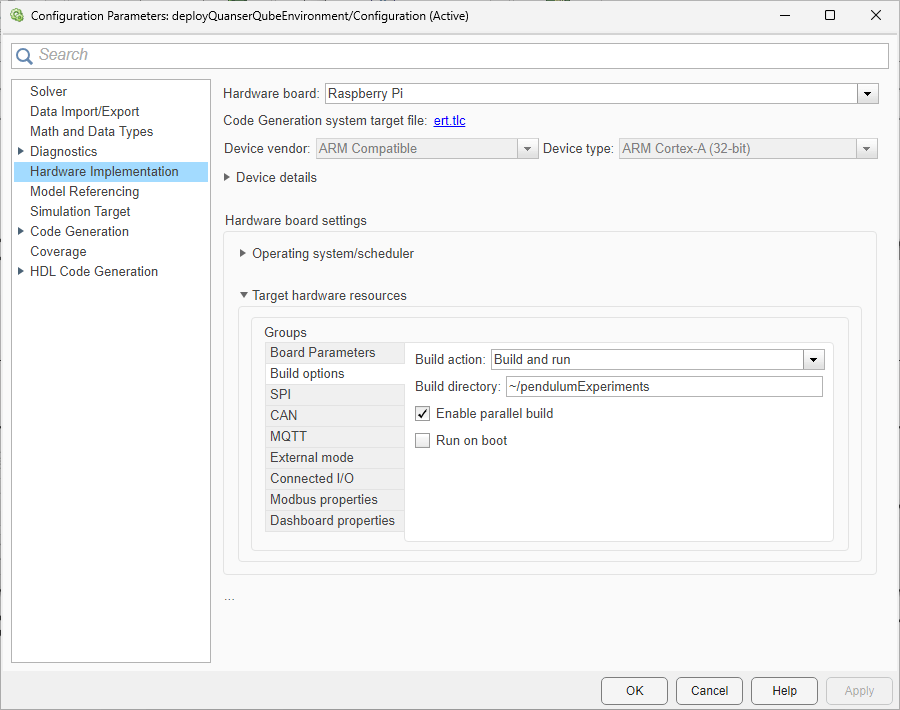Uncheck Enable parallel build
This screenshot has width=900, height=710.
[x=423, y=413]
